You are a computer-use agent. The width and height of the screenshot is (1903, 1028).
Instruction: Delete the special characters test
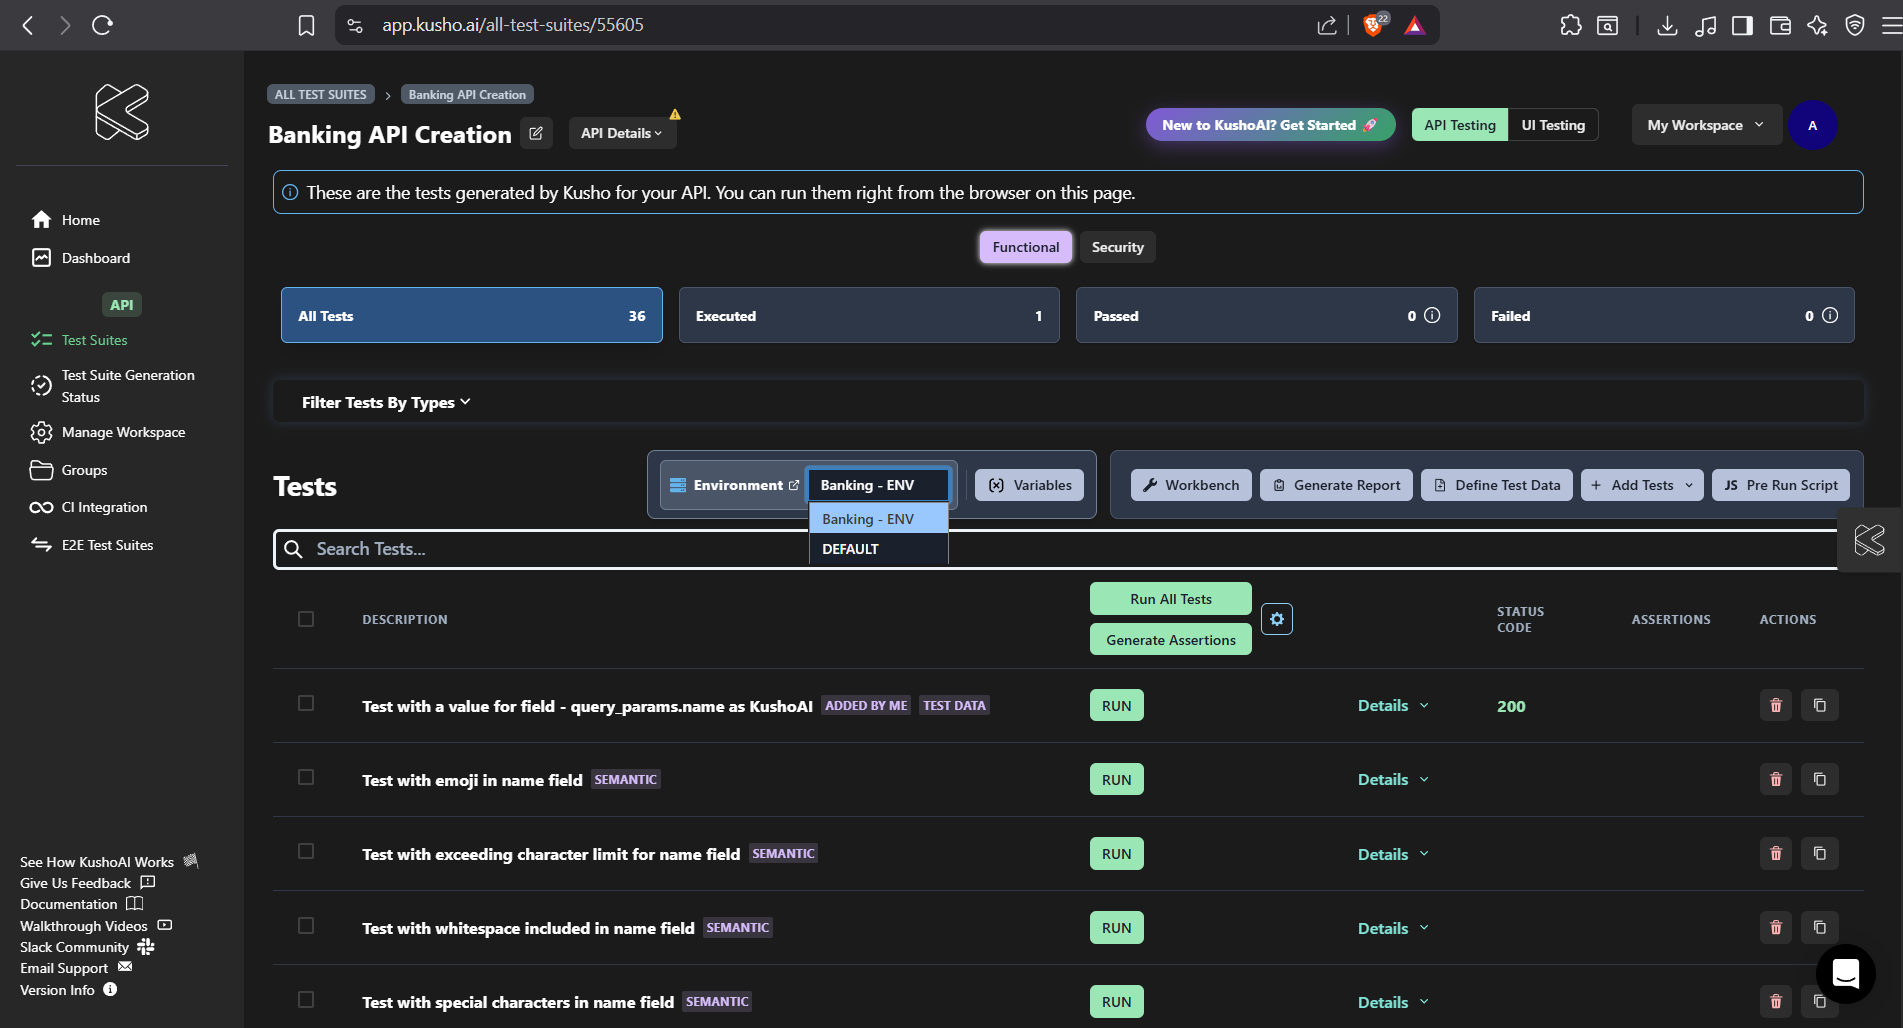tap(1776, 1001)
